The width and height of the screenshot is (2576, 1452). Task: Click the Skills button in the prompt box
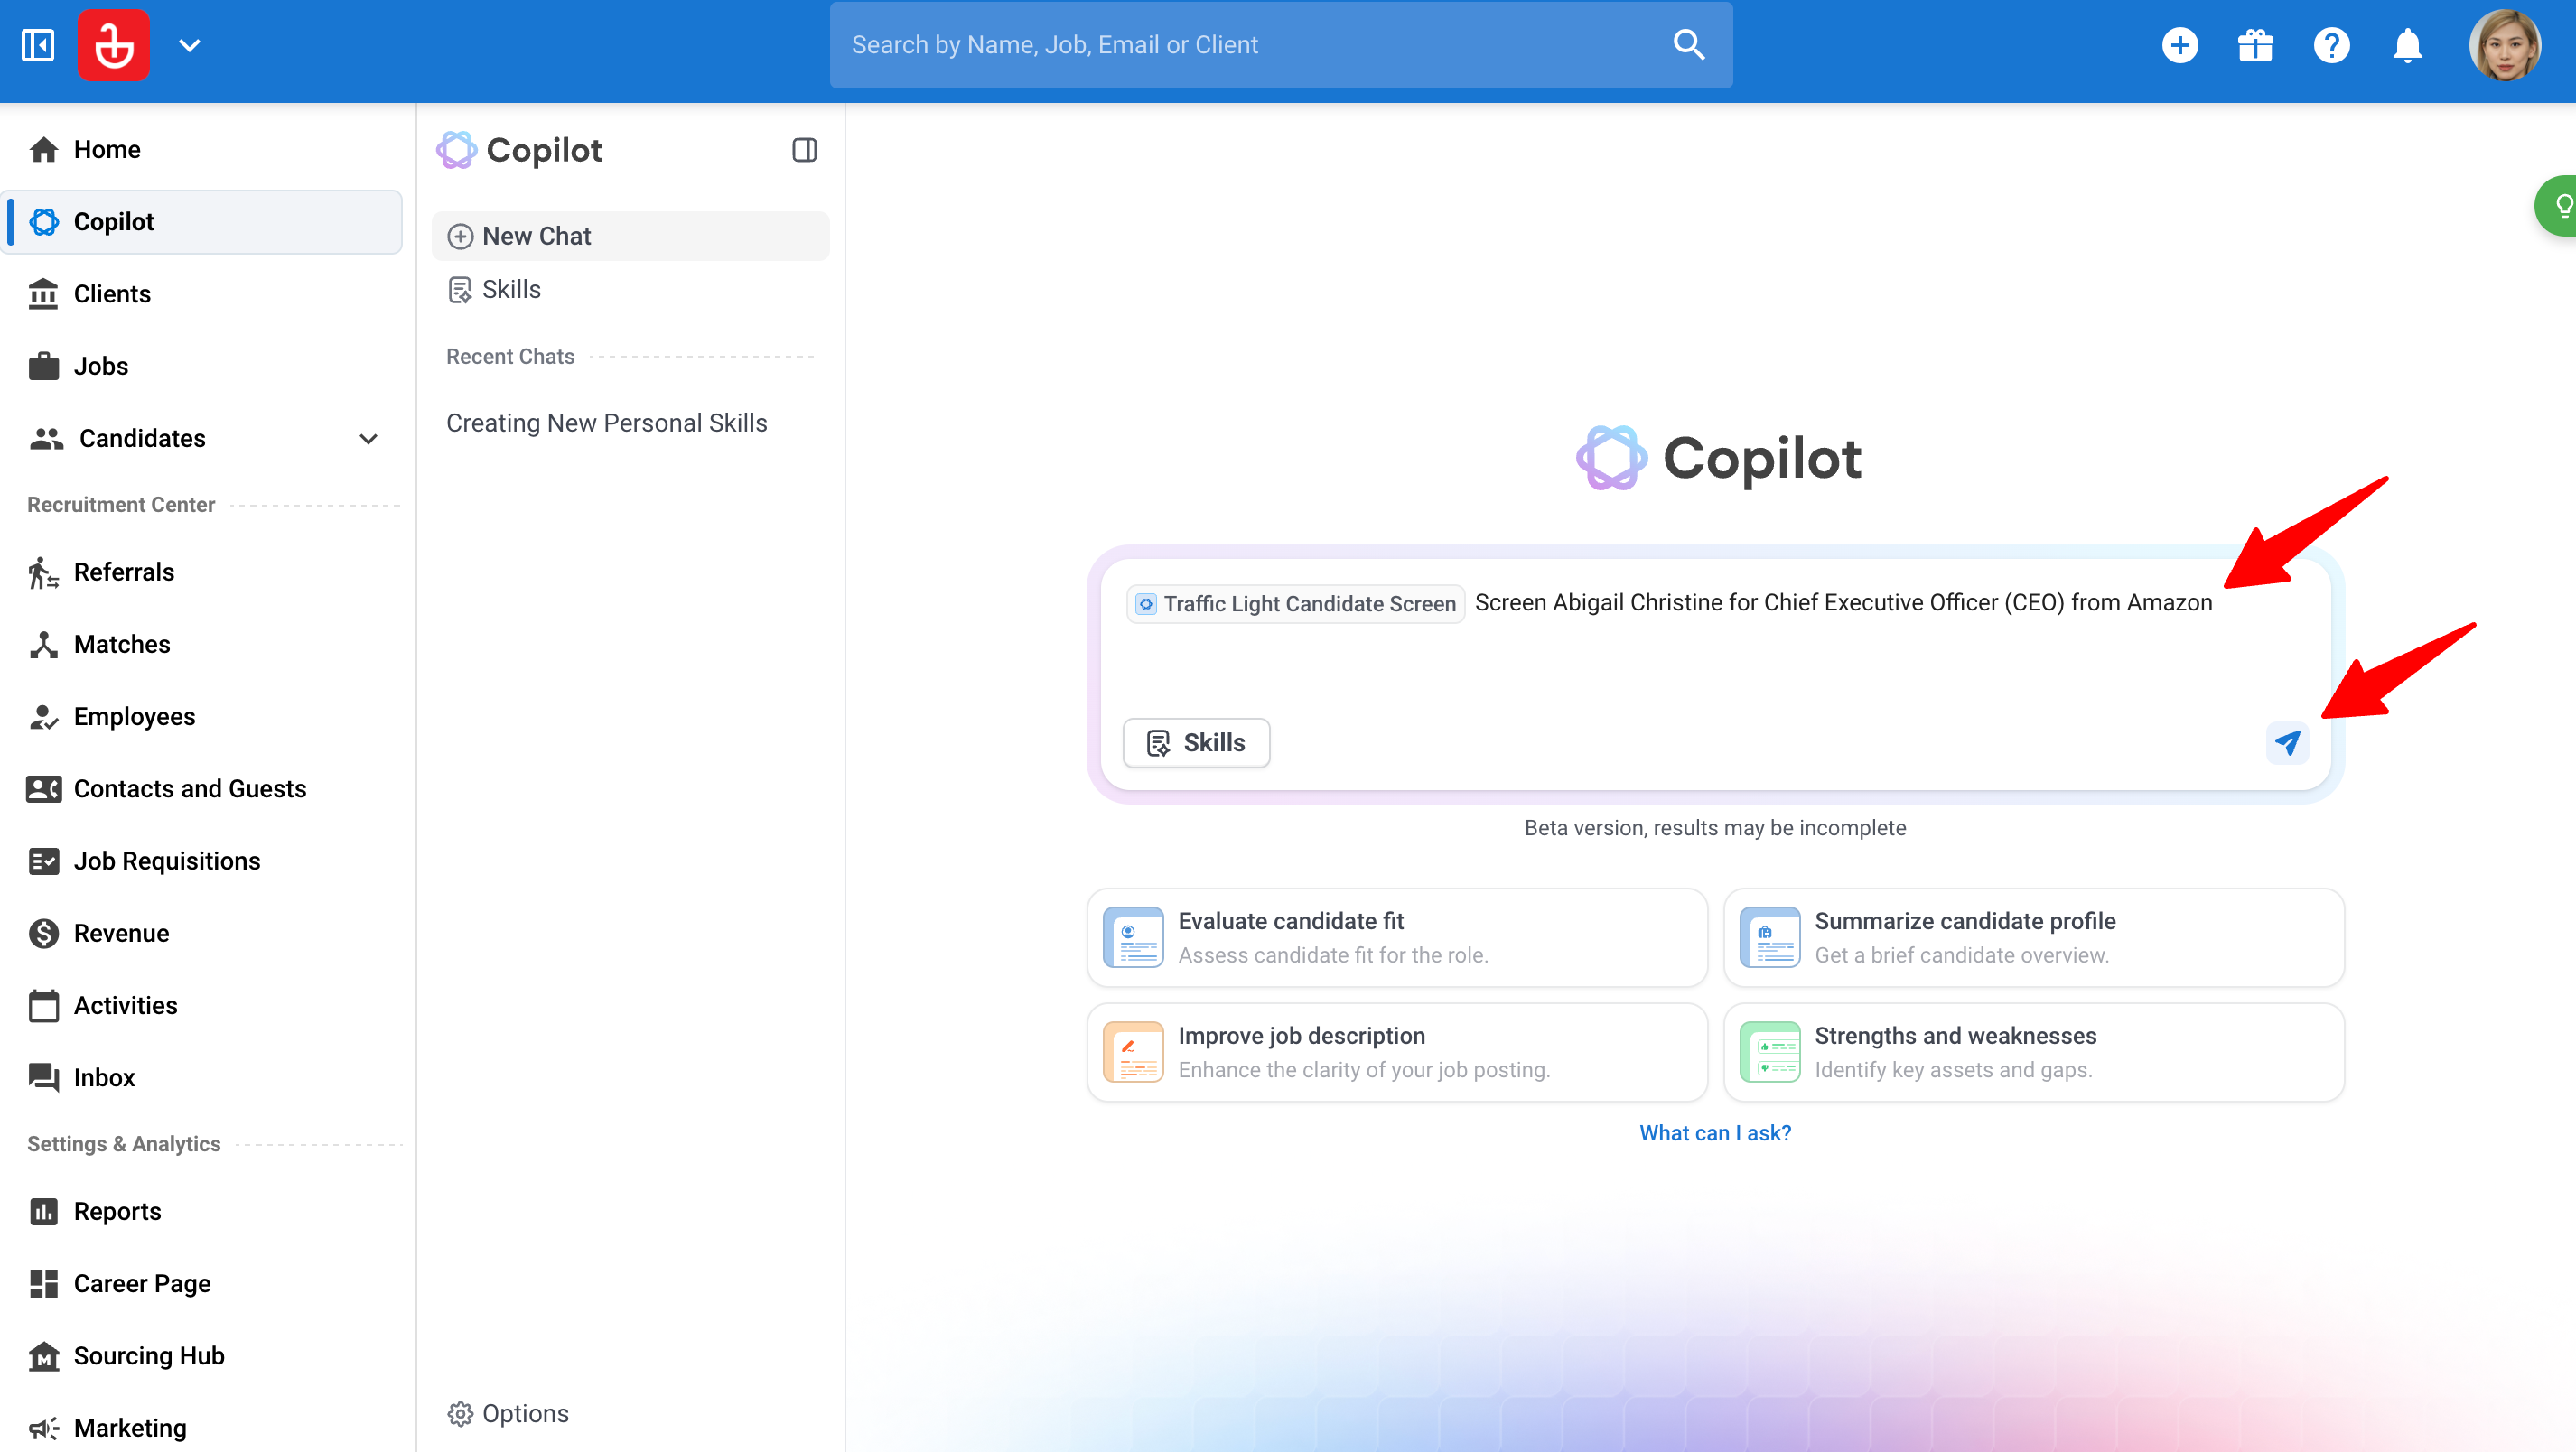point(1196,743)
